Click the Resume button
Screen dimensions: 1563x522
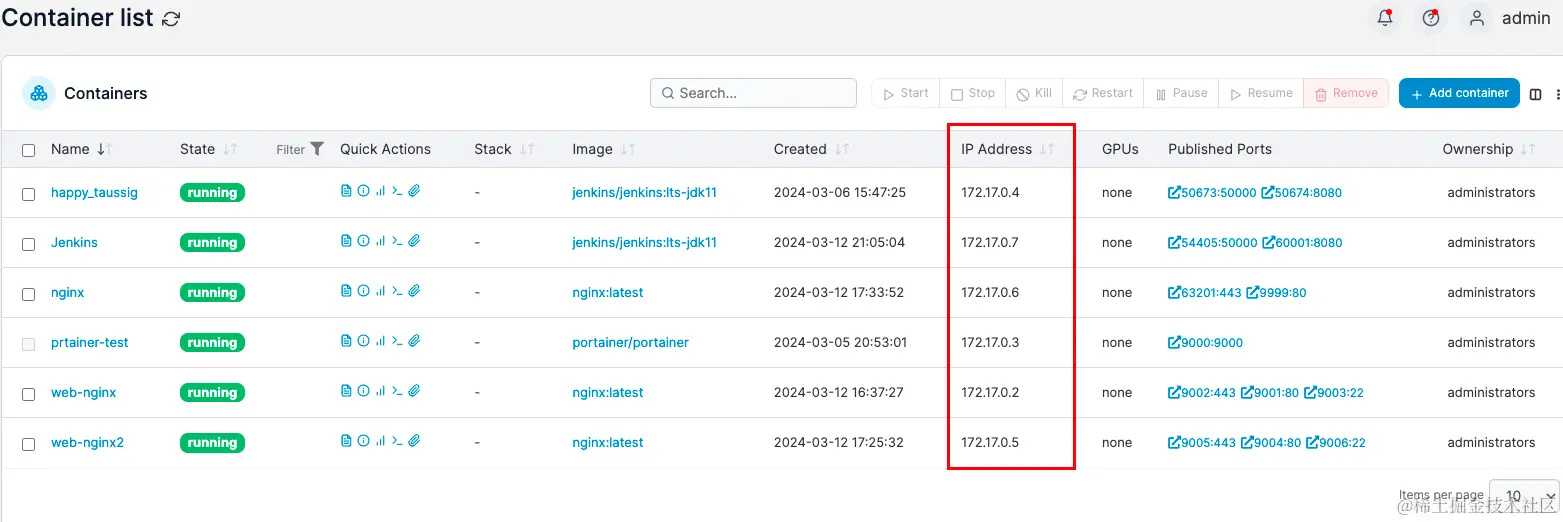point(1261,93)
